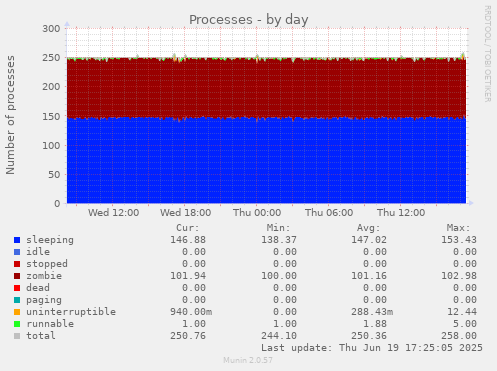Click the 150 y-axis tick label

coord(51,116)
